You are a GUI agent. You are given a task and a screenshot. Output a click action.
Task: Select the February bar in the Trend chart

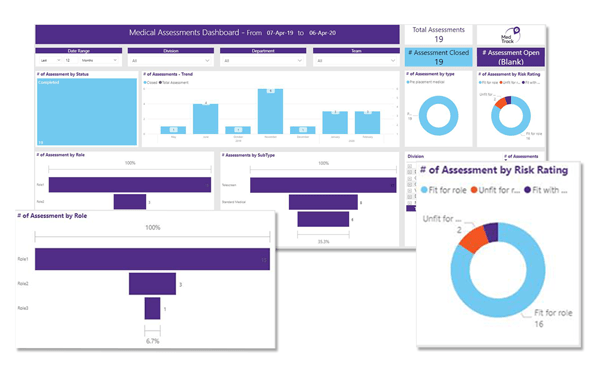367,123
